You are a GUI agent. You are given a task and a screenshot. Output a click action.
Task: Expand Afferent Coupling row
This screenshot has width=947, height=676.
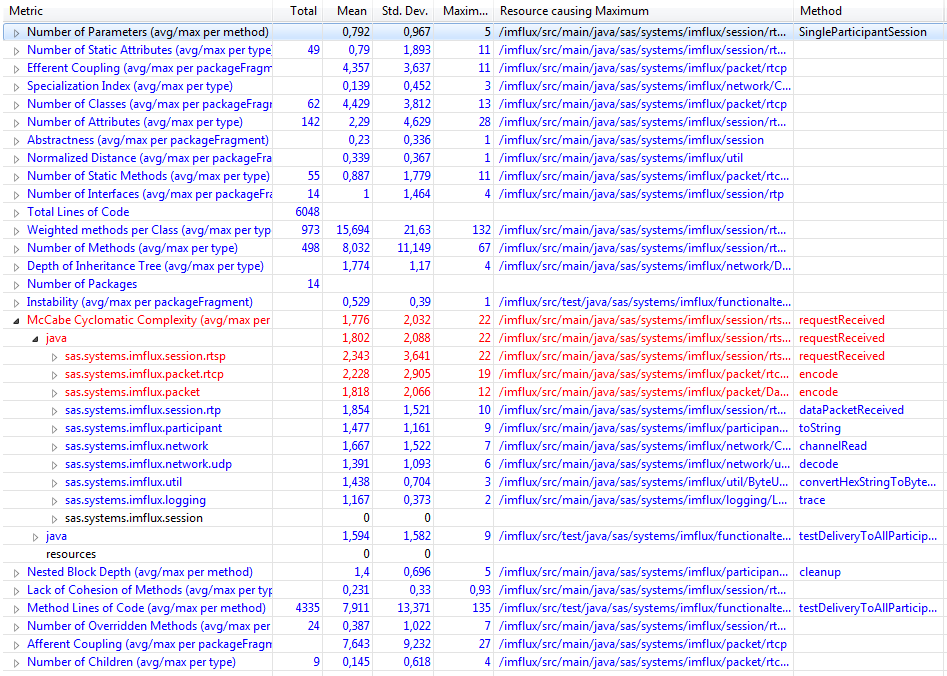[16, 645]
